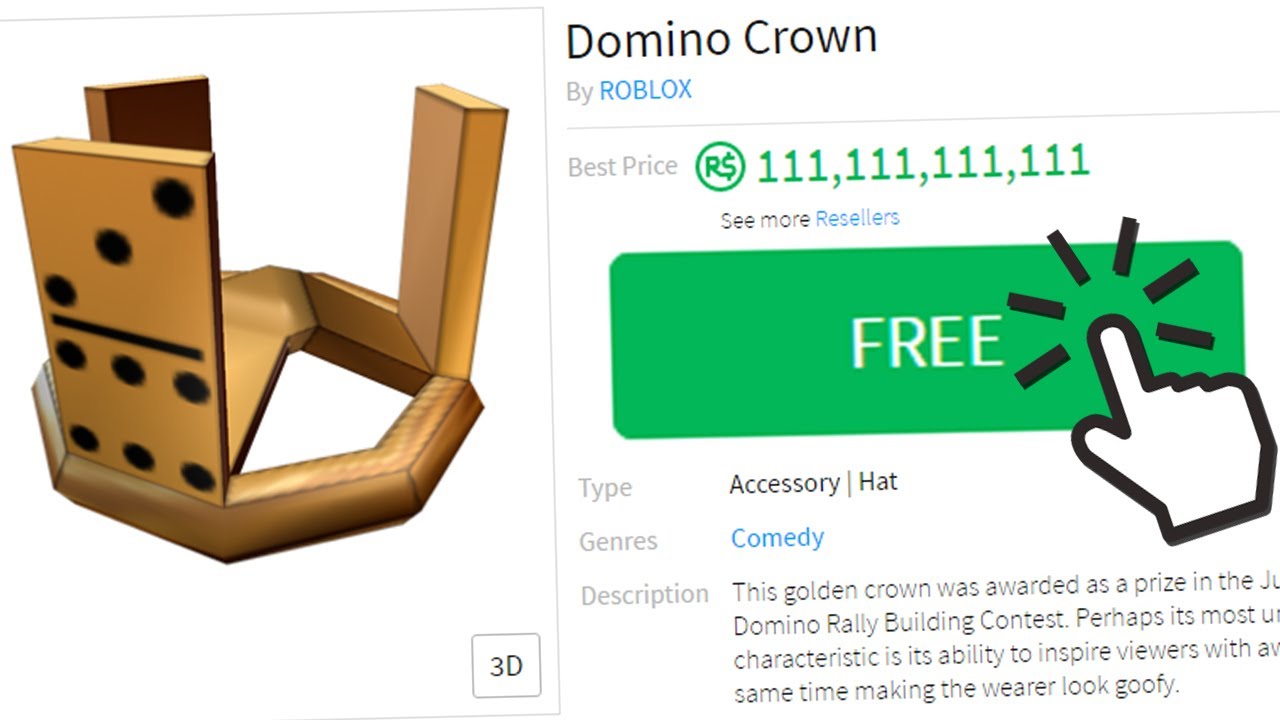
Task: Open the ROBLOX creator link
Action: (645, 90)
